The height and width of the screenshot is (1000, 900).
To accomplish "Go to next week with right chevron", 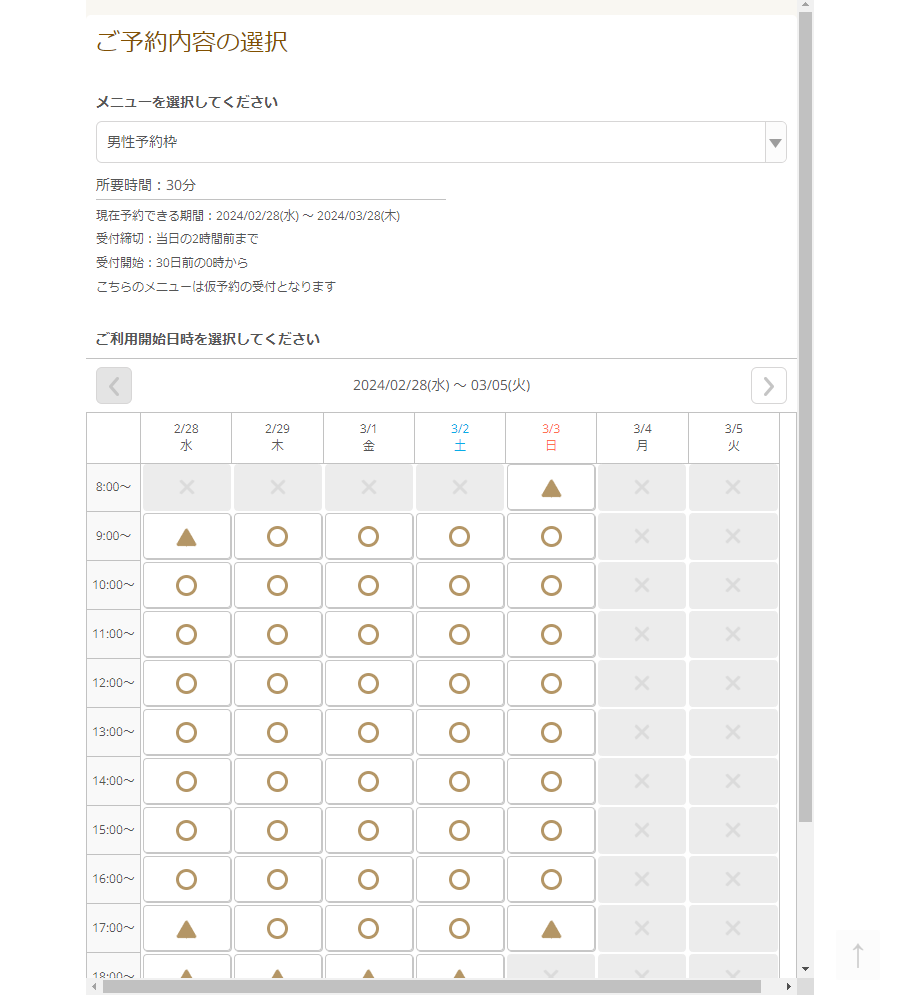I will [768, 386].
